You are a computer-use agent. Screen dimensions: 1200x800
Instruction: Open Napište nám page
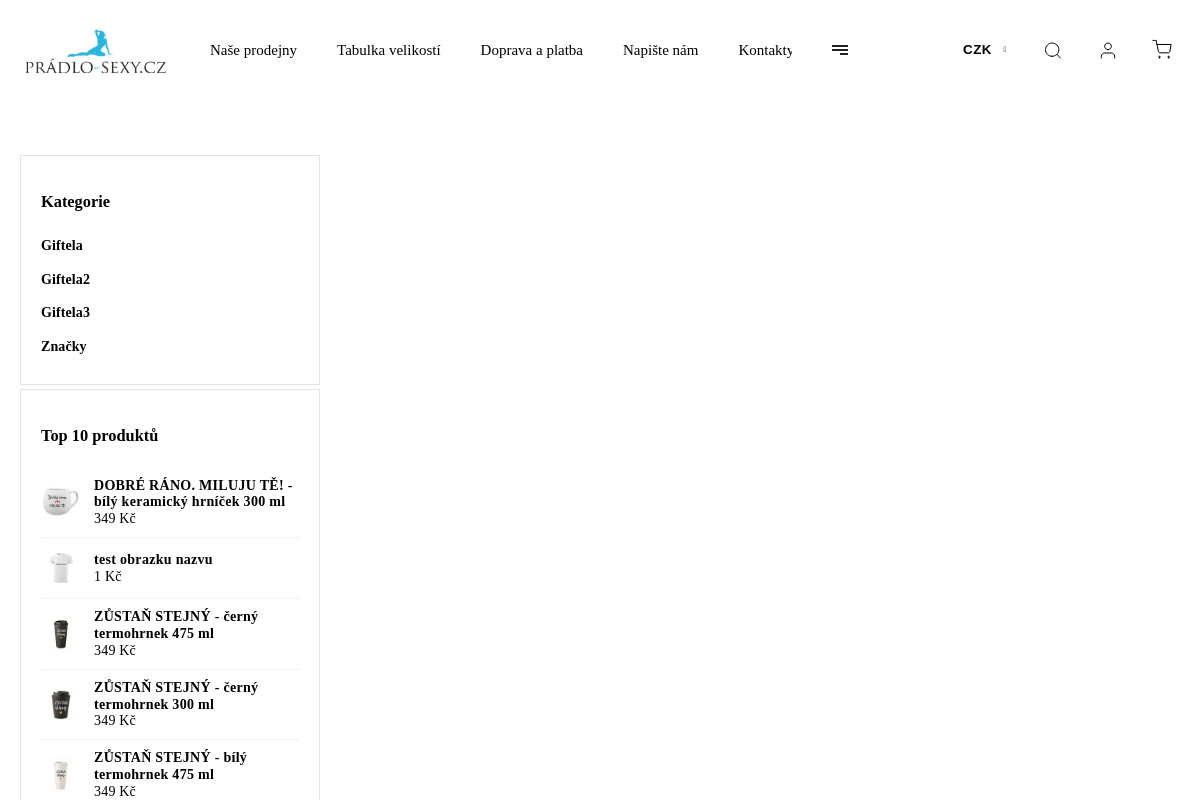click(x=660, y=50)
